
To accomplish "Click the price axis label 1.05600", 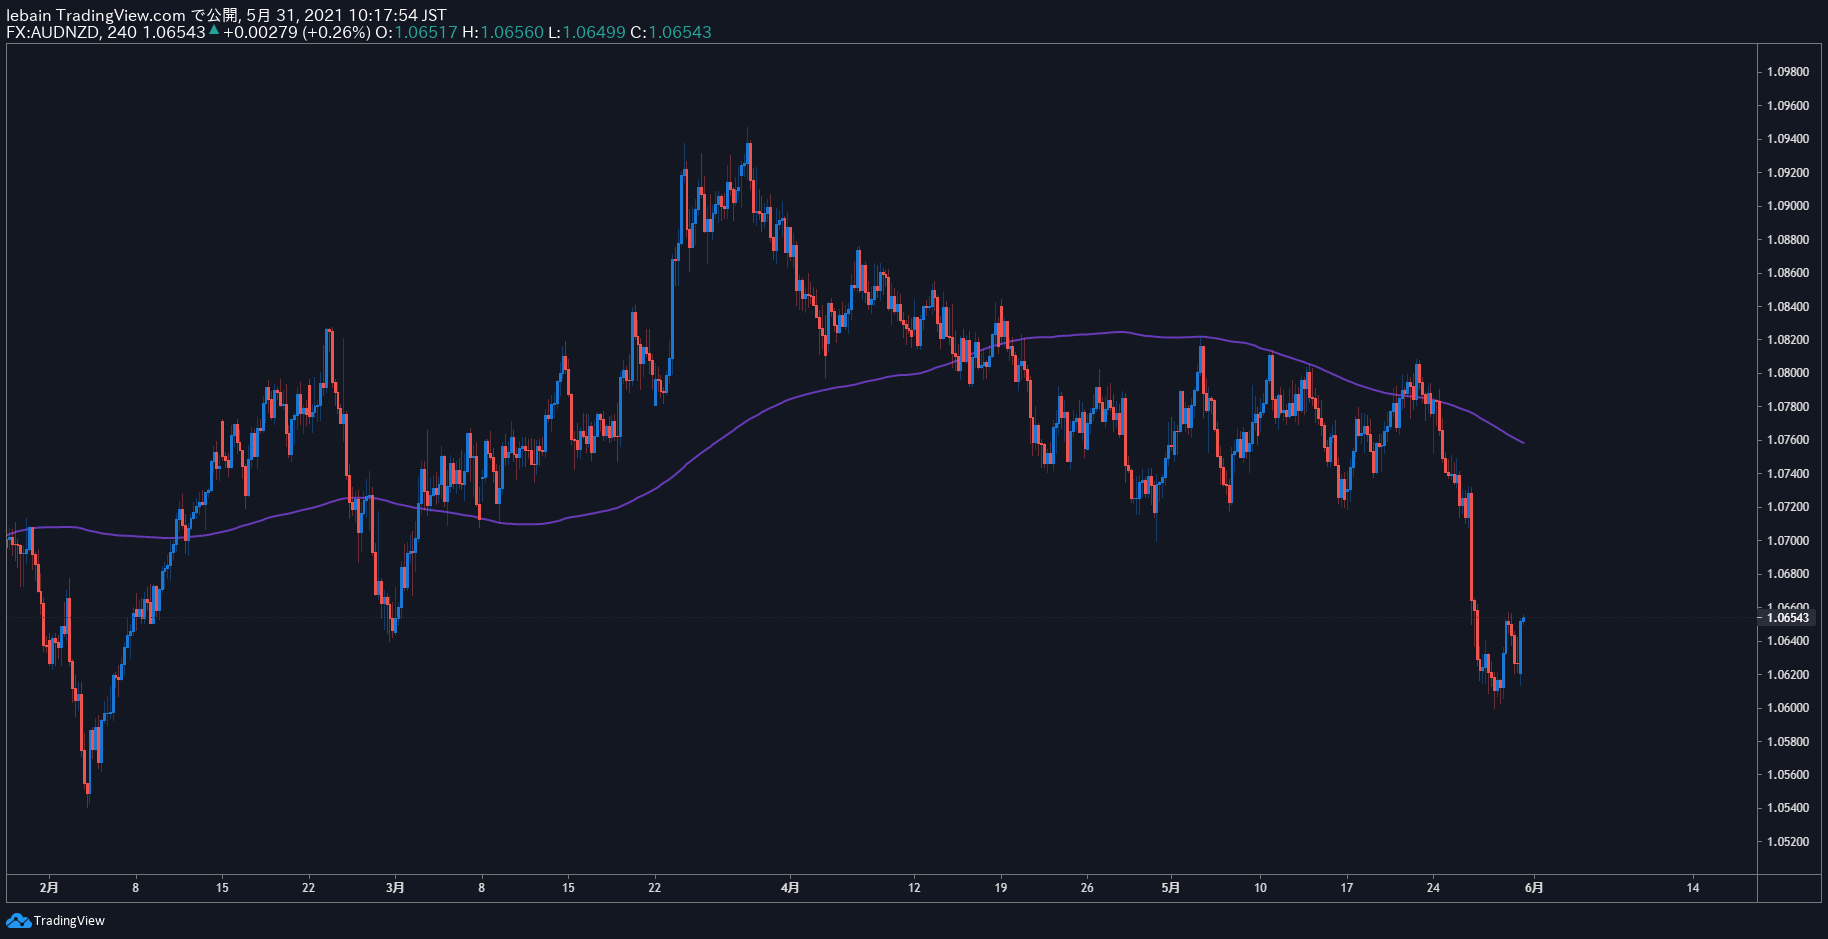I will (x=1788, y=775).
